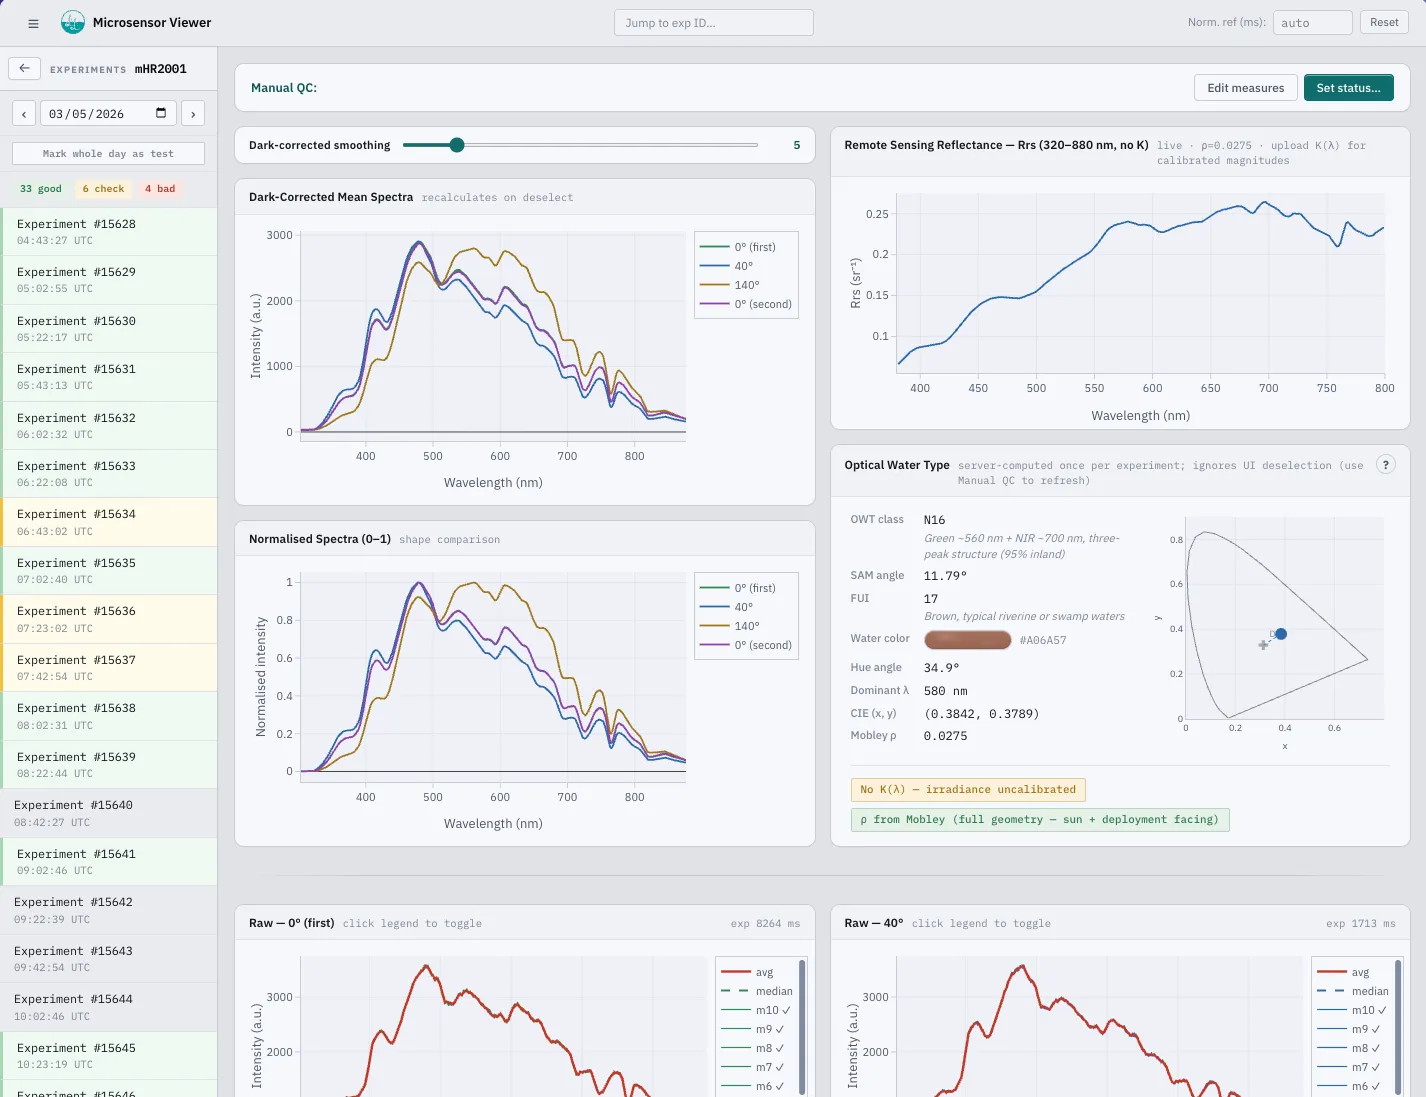Filter experiments by 33 good
The width and height of the screenshot is (1426, 1097).
point(41,189)
